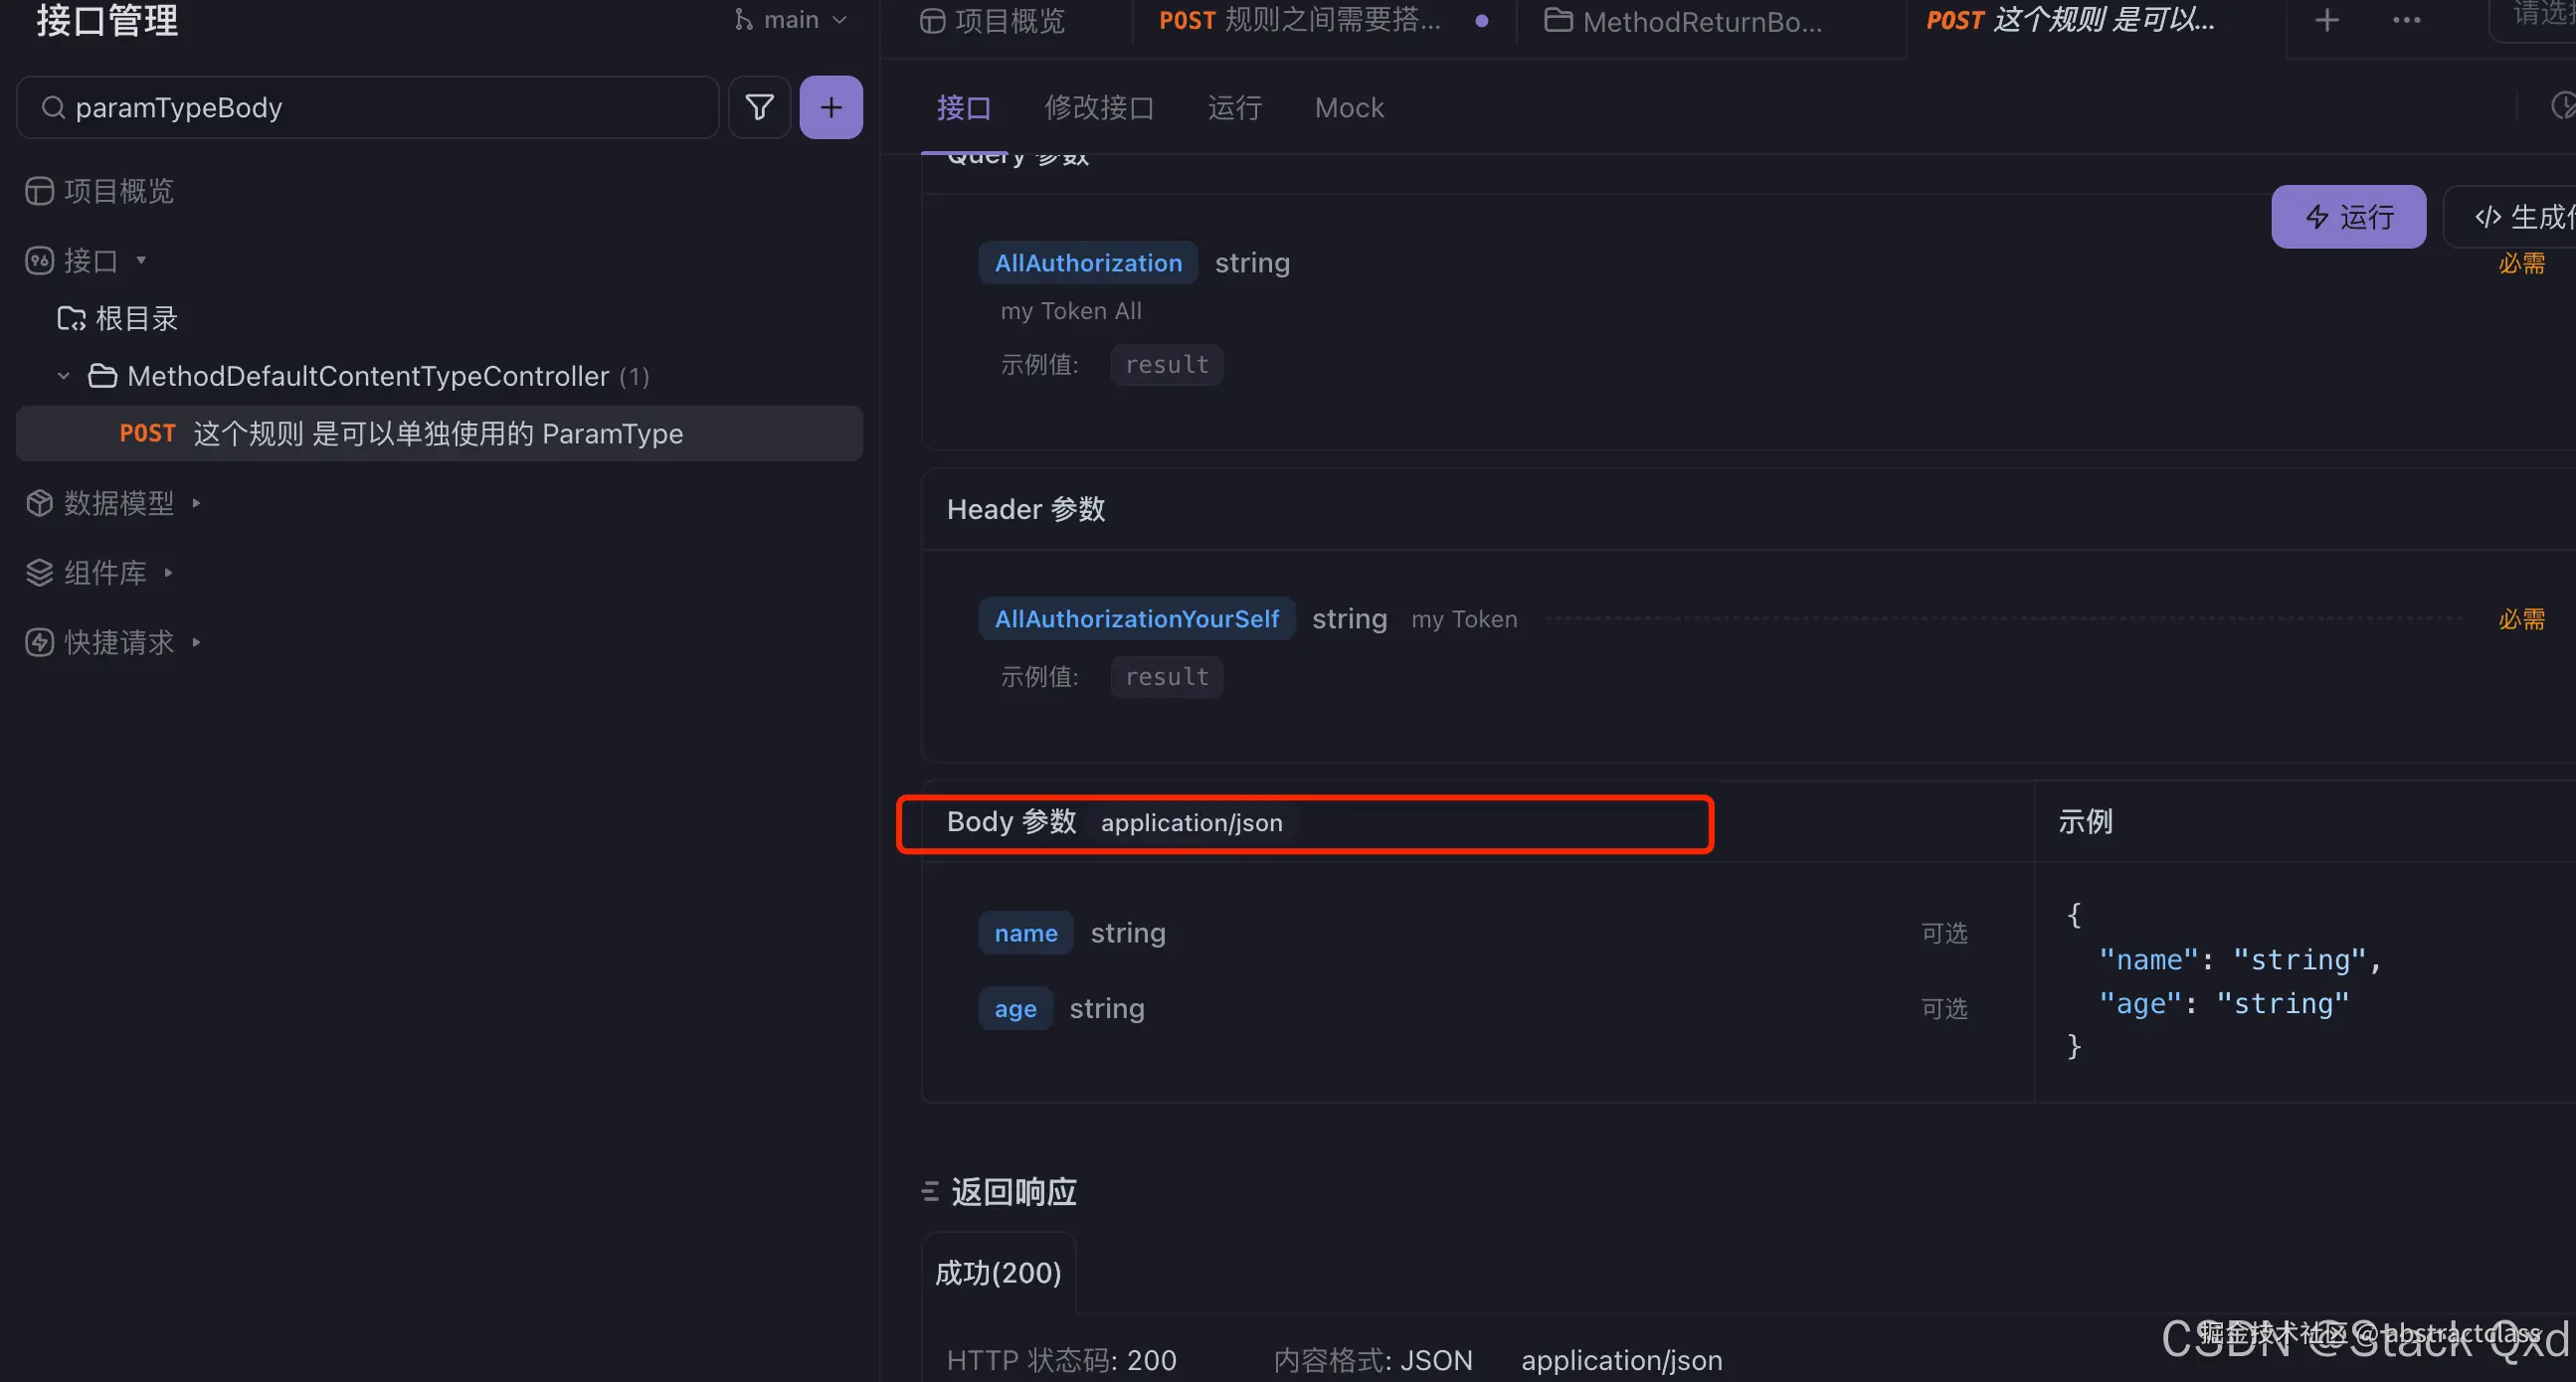Screen dimensions: 2576x1382
Task: Click the filter icon next to the search bar
Action: click(759, 107)
